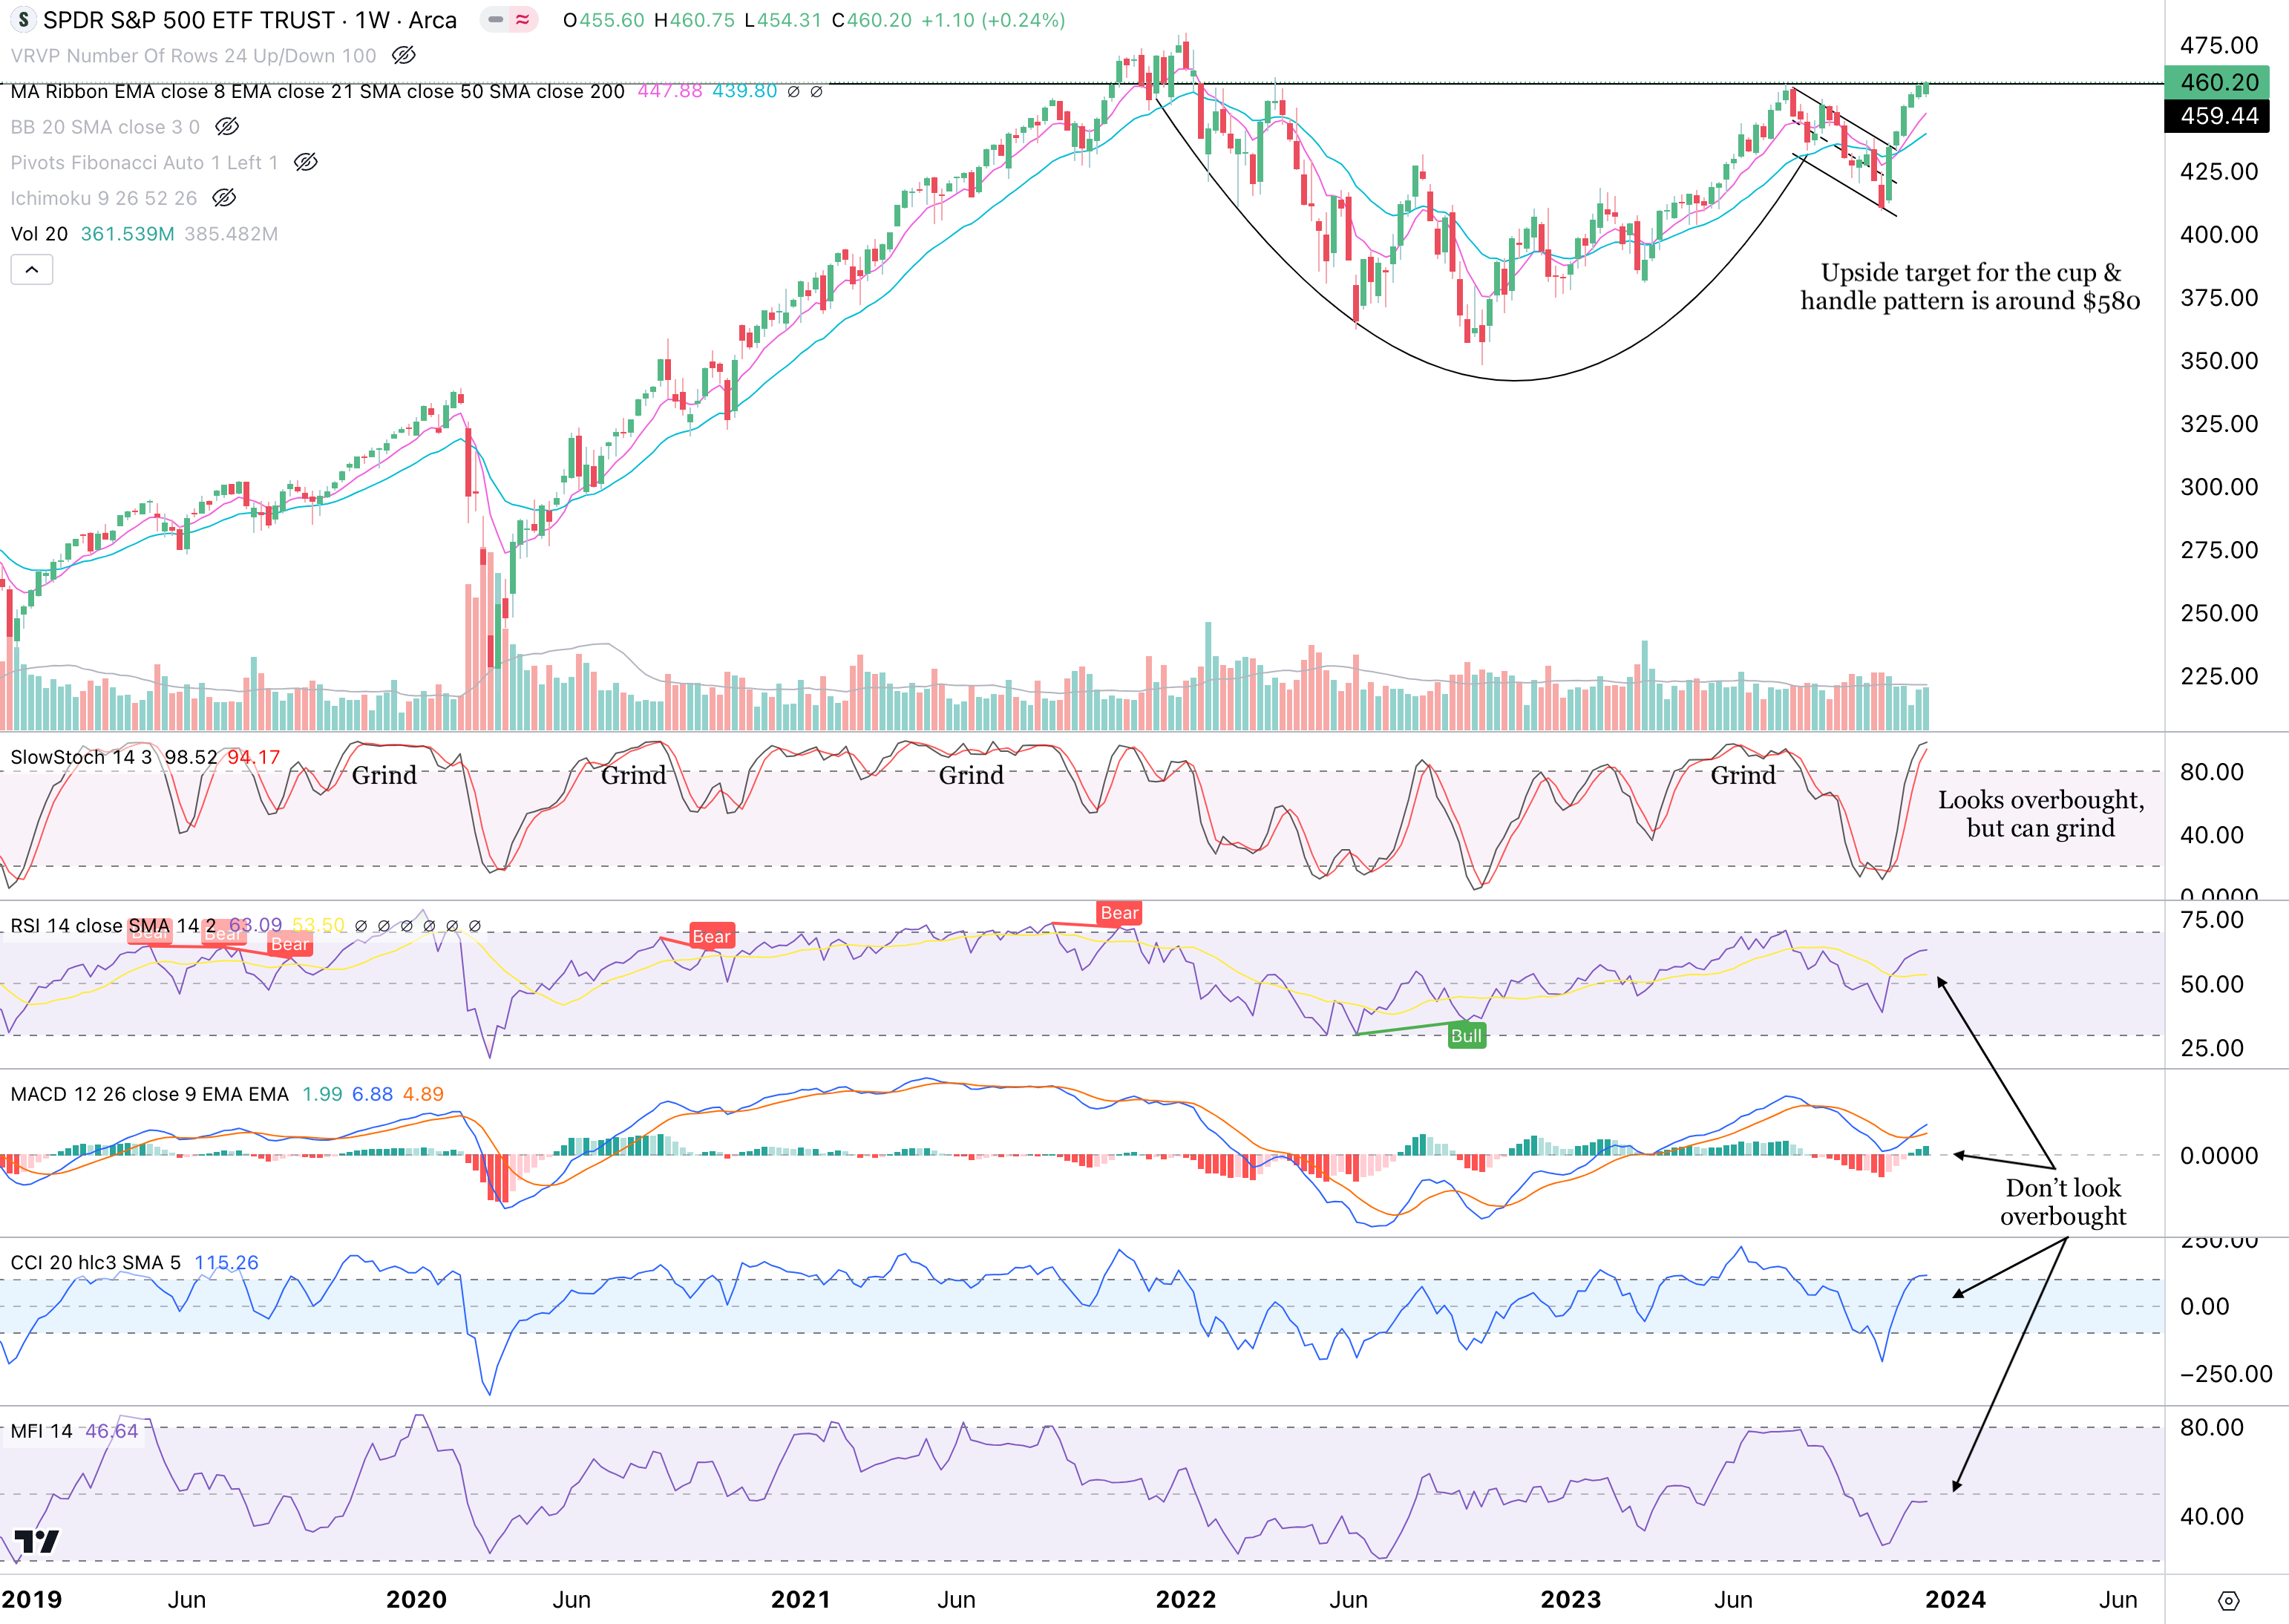Click the green 460.20 price label
2289x1624 pixels.
tap(2217, 82)
